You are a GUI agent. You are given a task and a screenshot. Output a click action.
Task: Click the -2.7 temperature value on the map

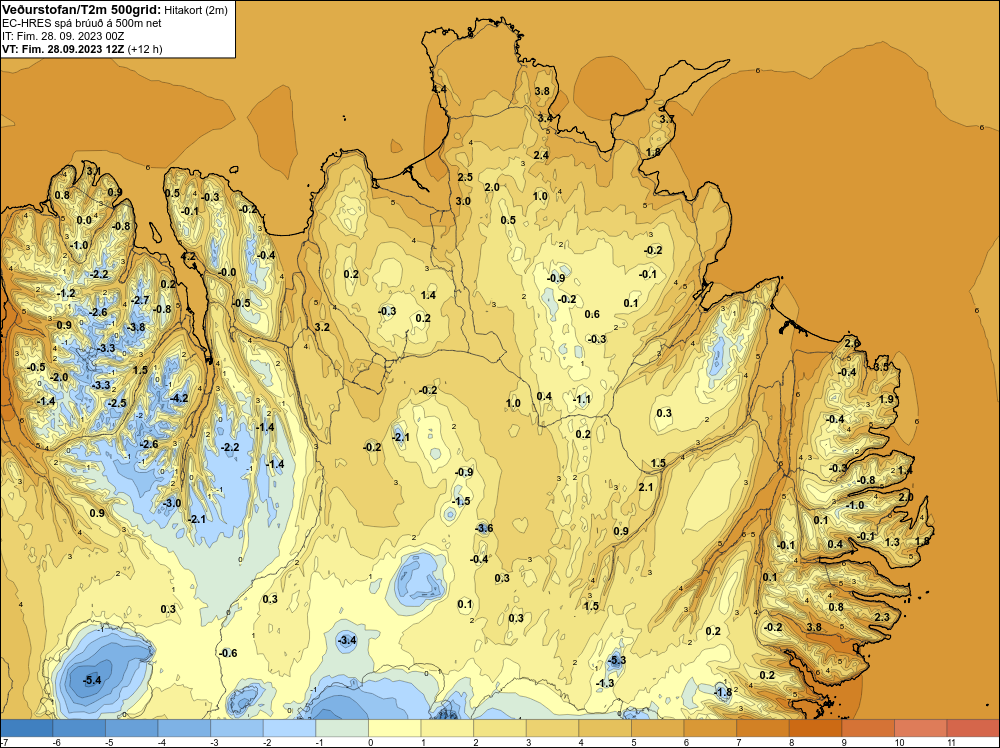pos(140,300)
